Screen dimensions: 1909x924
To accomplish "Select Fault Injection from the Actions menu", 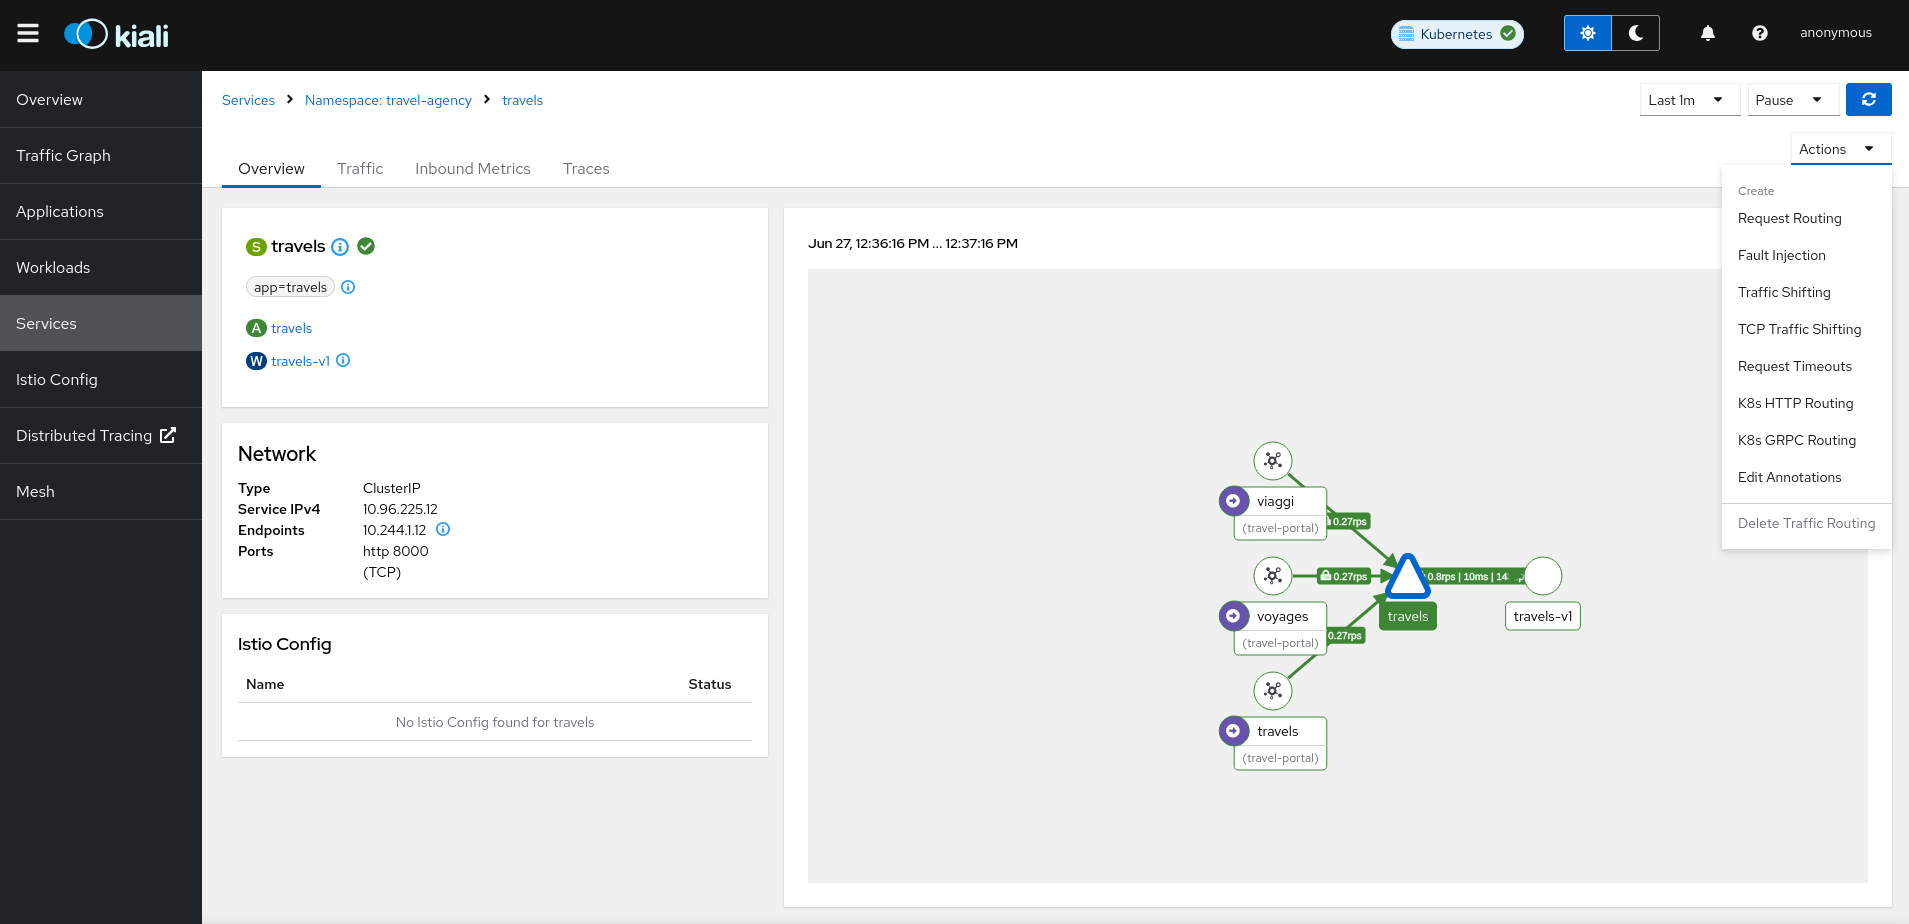I will [1781, 255].
